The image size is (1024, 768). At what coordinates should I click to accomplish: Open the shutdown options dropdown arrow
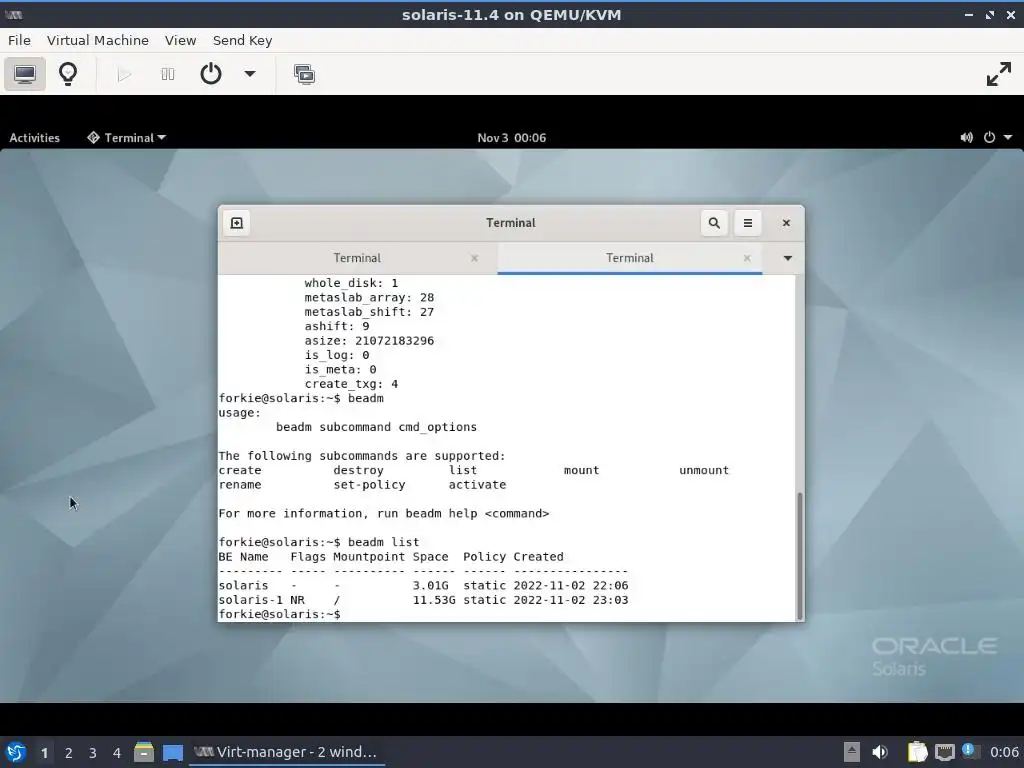[x=249, y=74]
